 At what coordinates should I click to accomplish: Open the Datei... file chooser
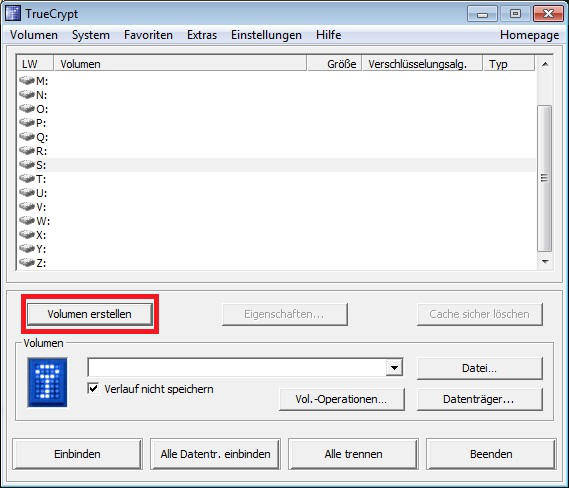tap(479, 368)
